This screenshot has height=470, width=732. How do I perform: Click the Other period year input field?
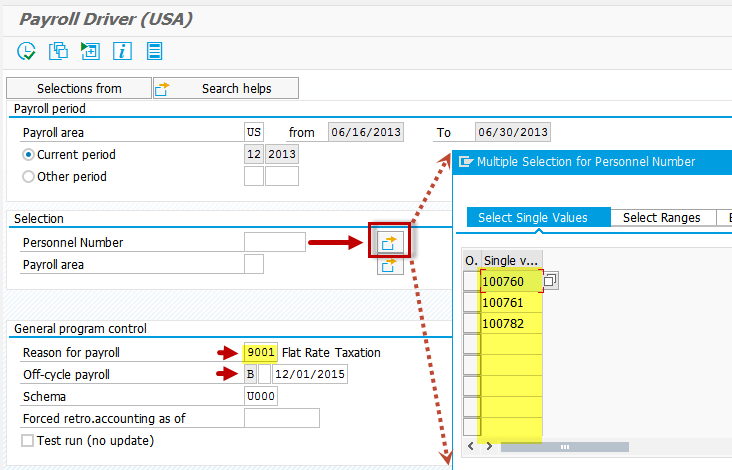[x=282, y=176]
